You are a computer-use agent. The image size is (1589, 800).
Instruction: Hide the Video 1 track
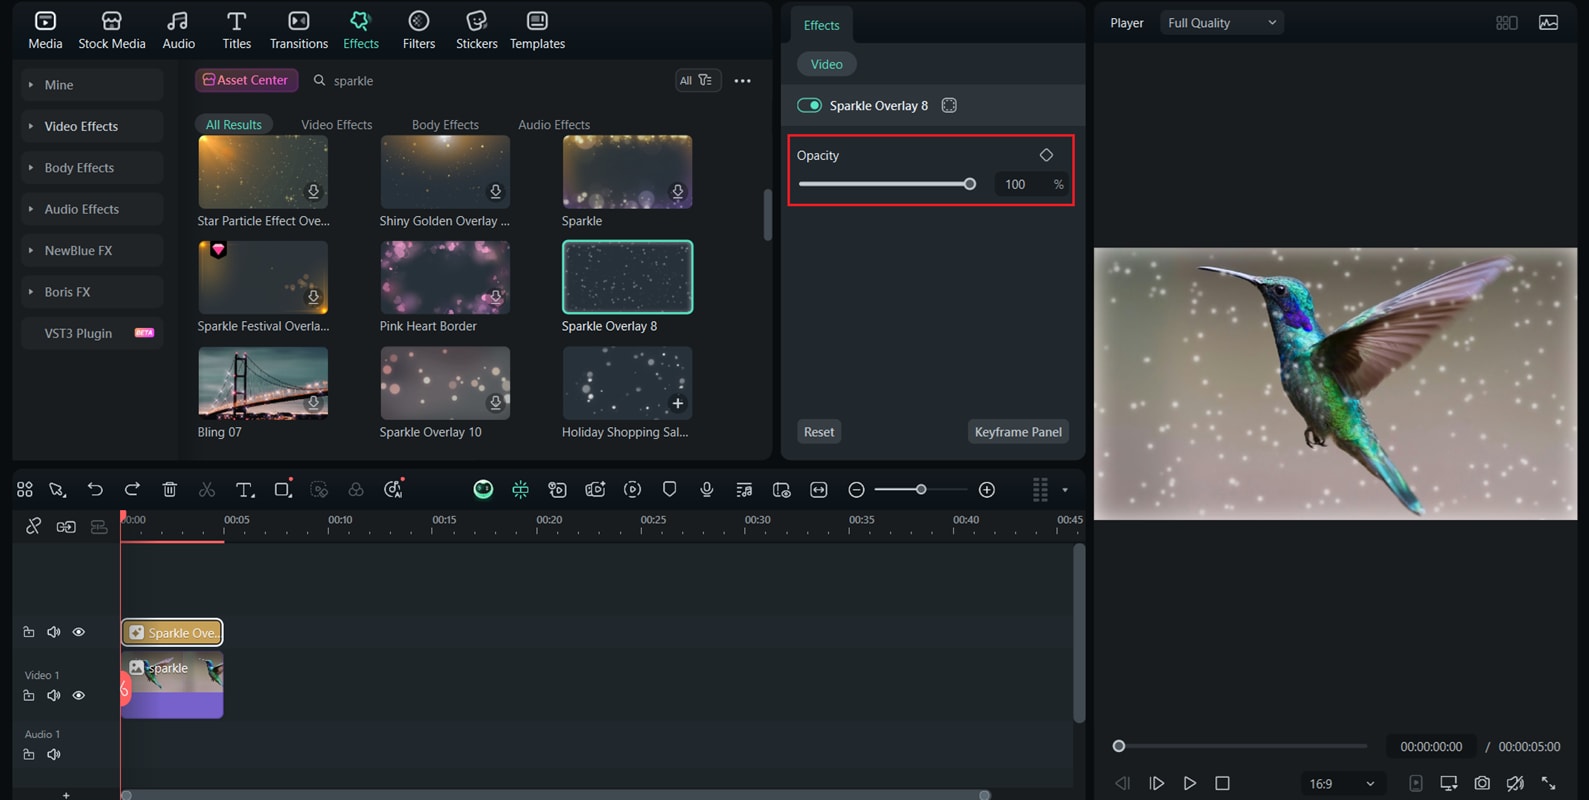(79, 695)
